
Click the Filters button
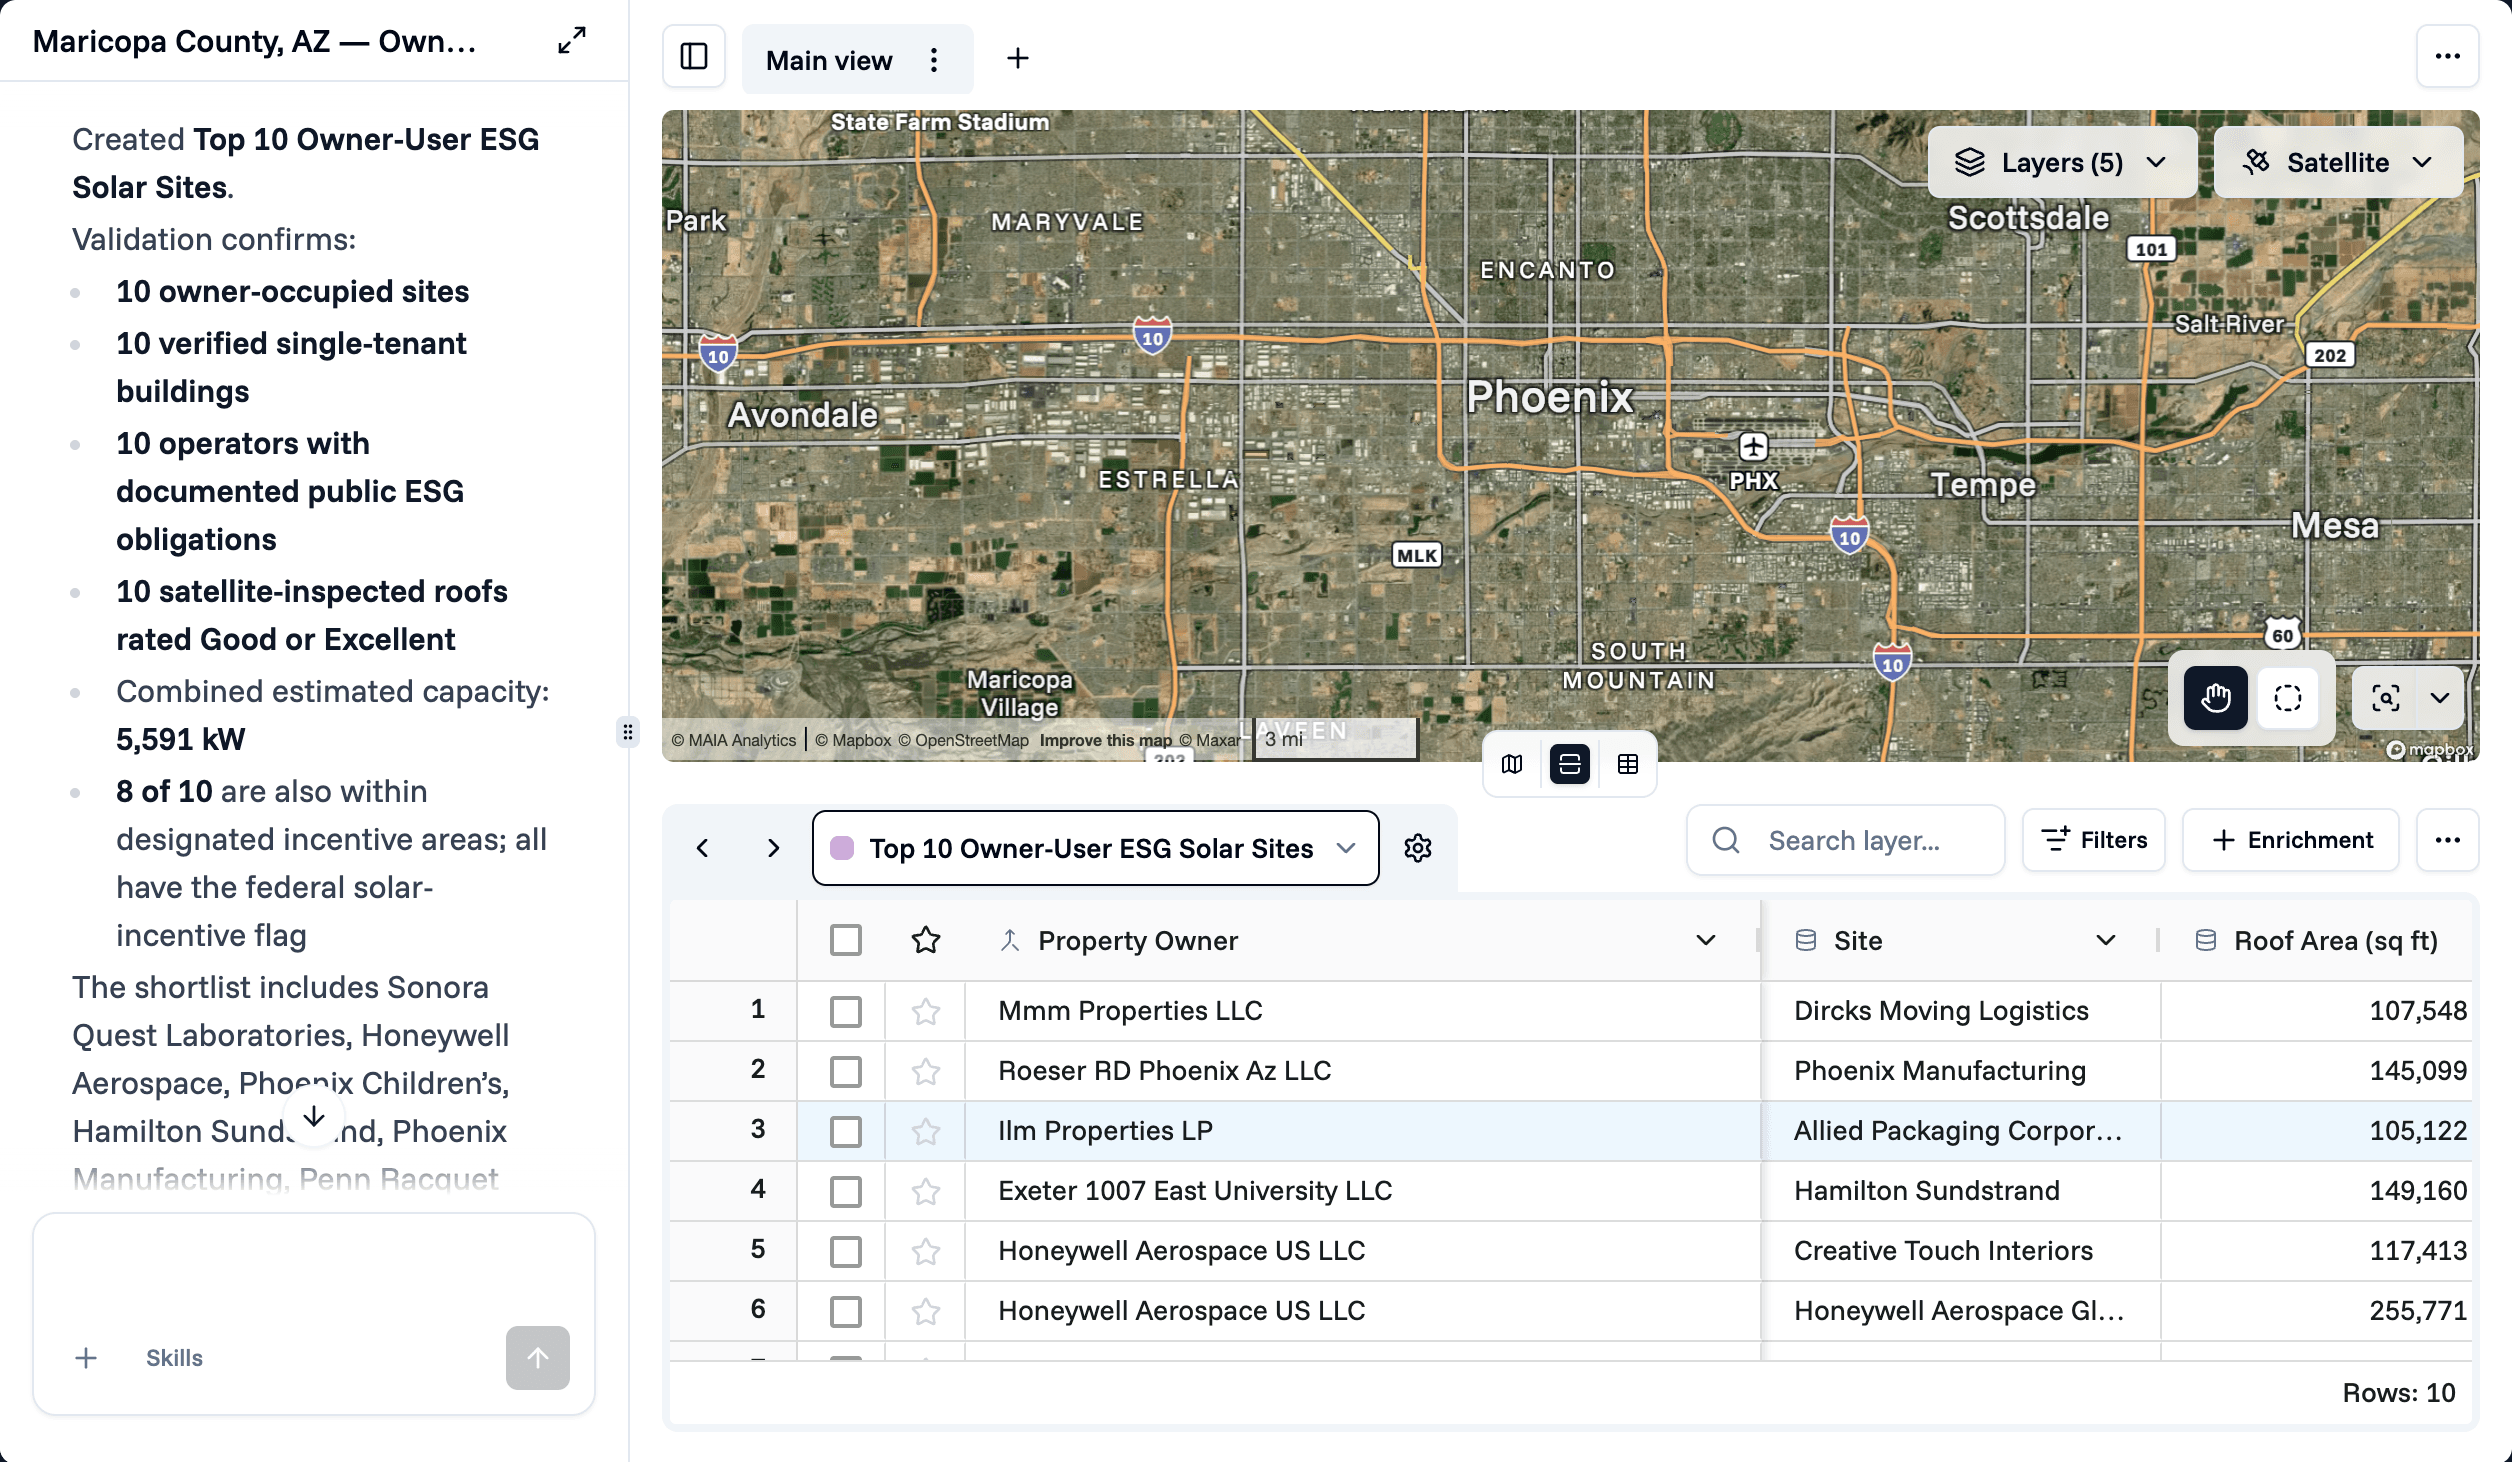coord(2094,840)
